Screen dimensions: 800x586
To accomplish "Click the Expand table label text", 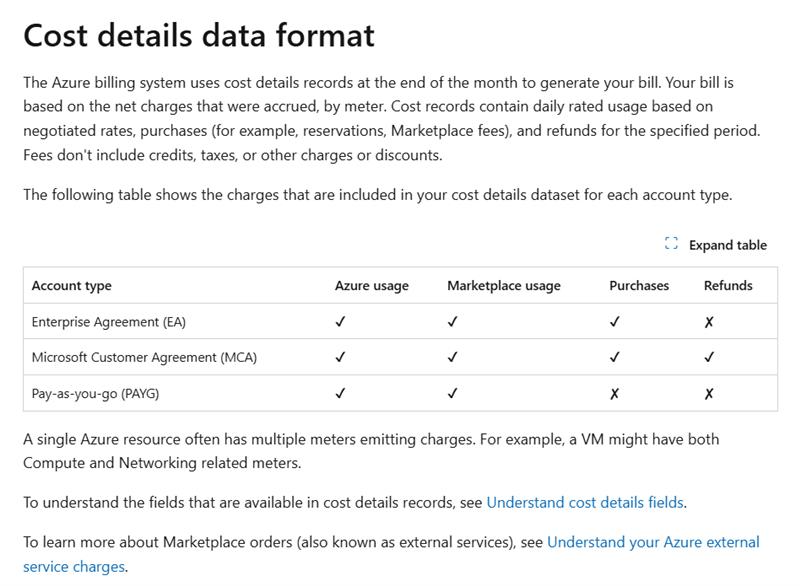I will [730, 245].
